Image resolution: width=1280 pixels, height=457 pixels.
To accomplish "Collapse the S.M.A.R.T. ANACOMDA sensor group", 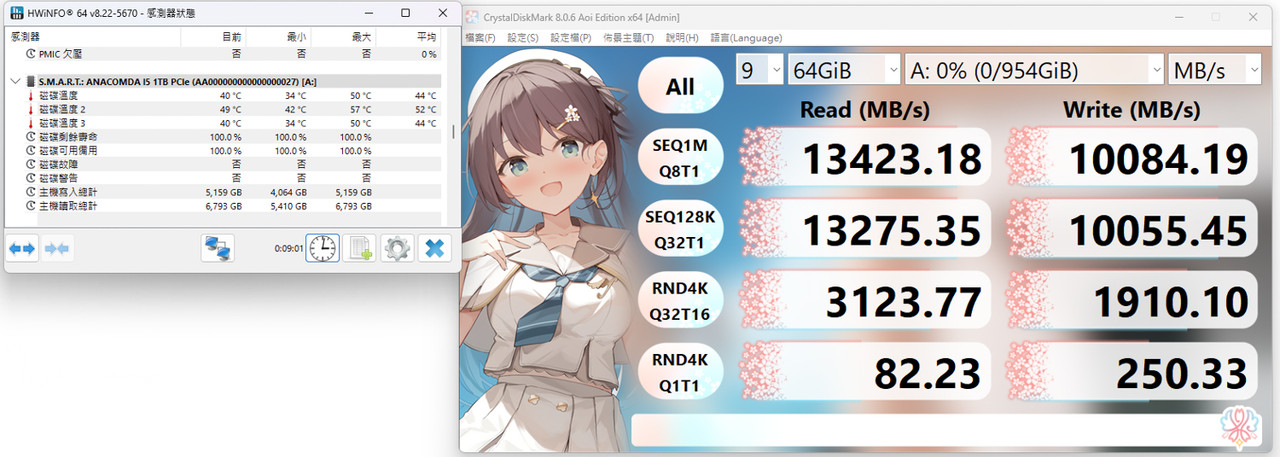I will (14, 82).
